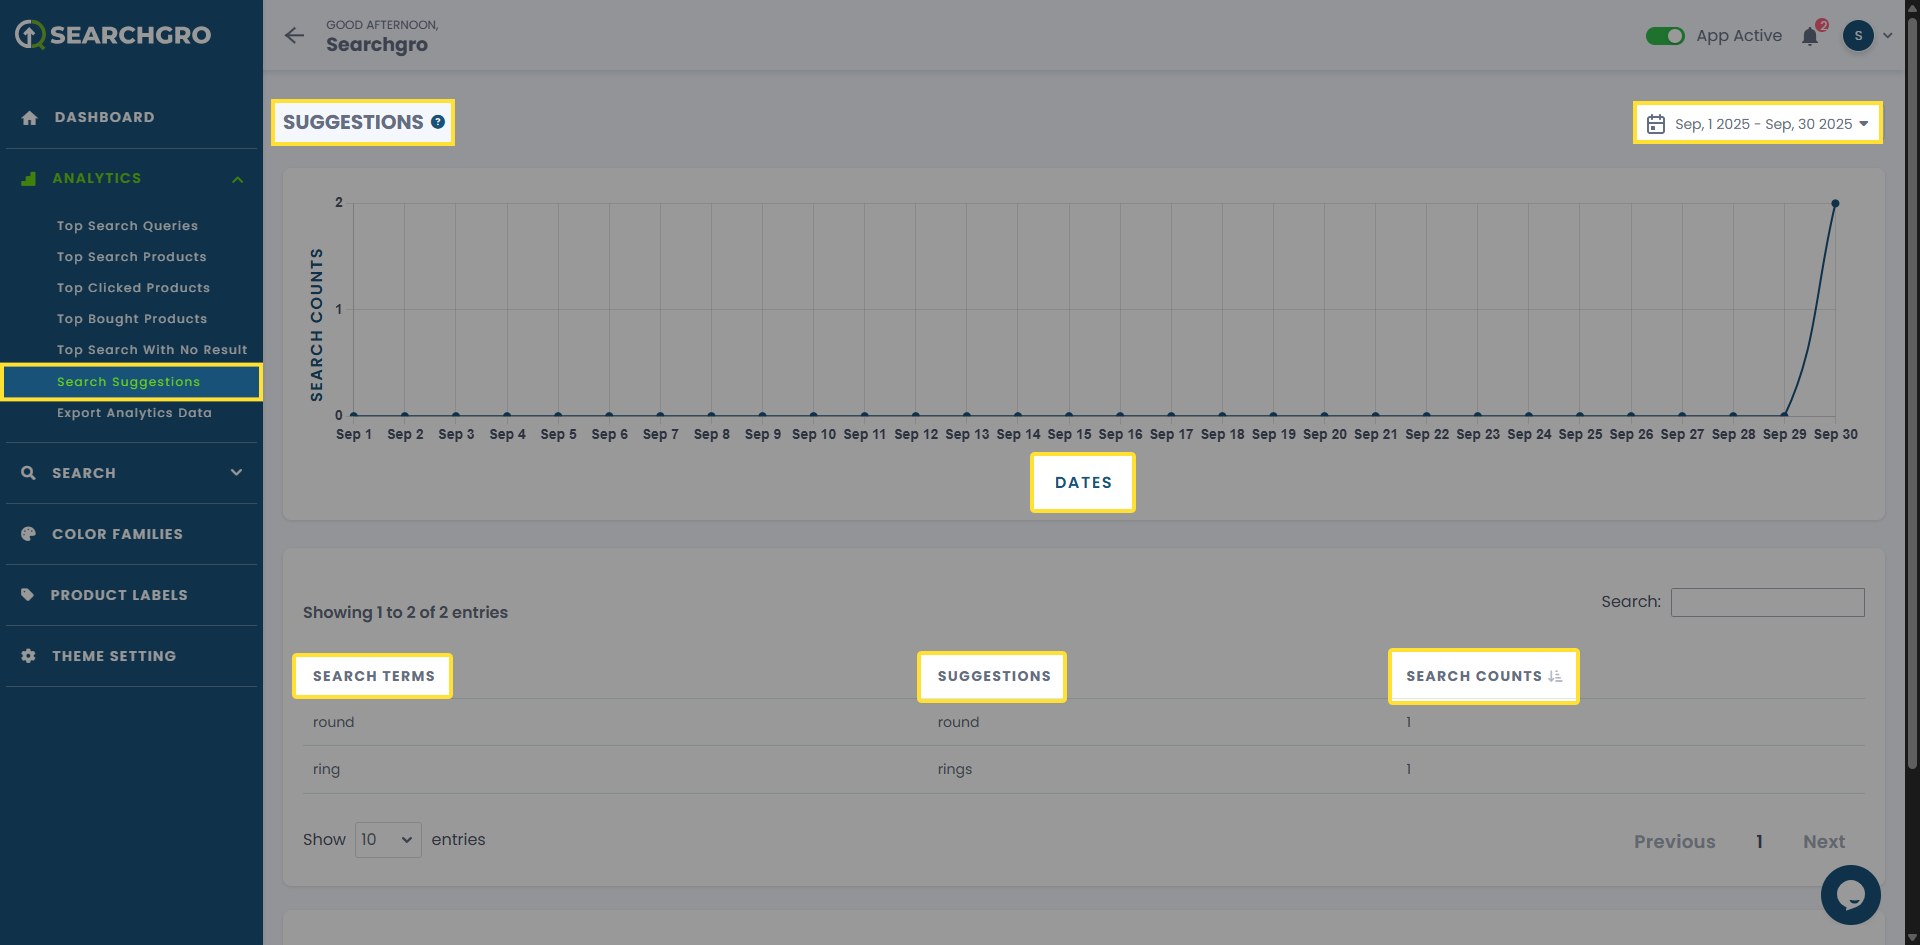Open the chat support bubble icon
This screenshot has width=1920, height=945.
(x=1850, y=894)
